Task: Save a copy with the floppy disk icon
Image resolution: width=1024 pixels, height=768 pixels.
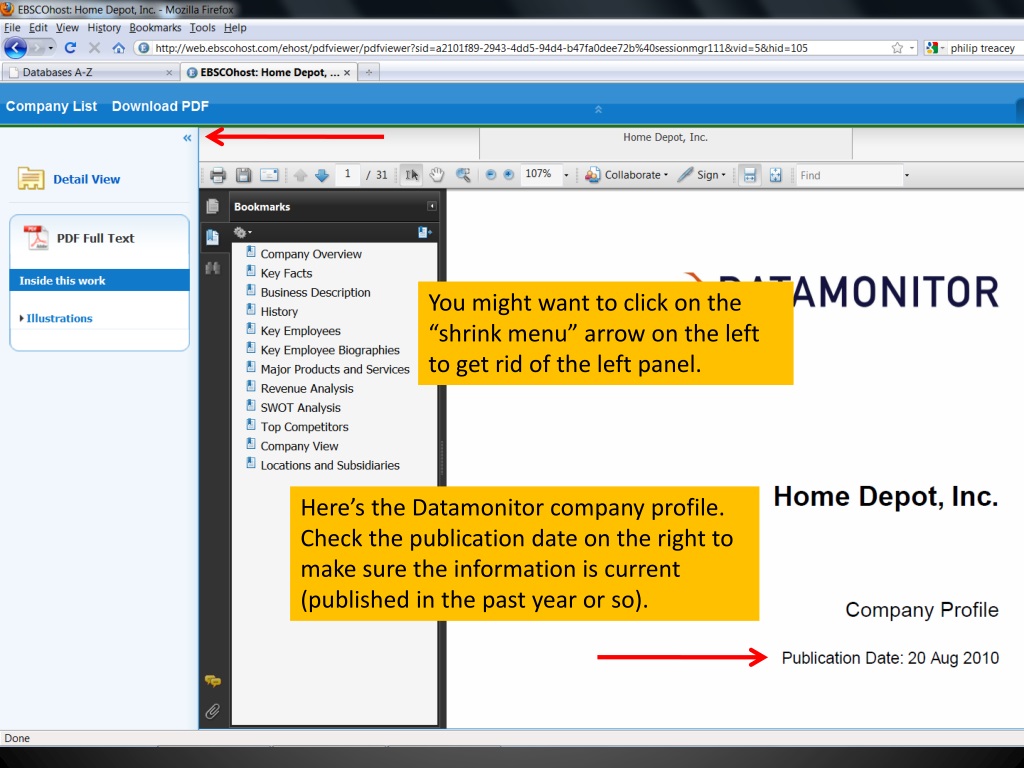Action: click(x=244, y=175)
